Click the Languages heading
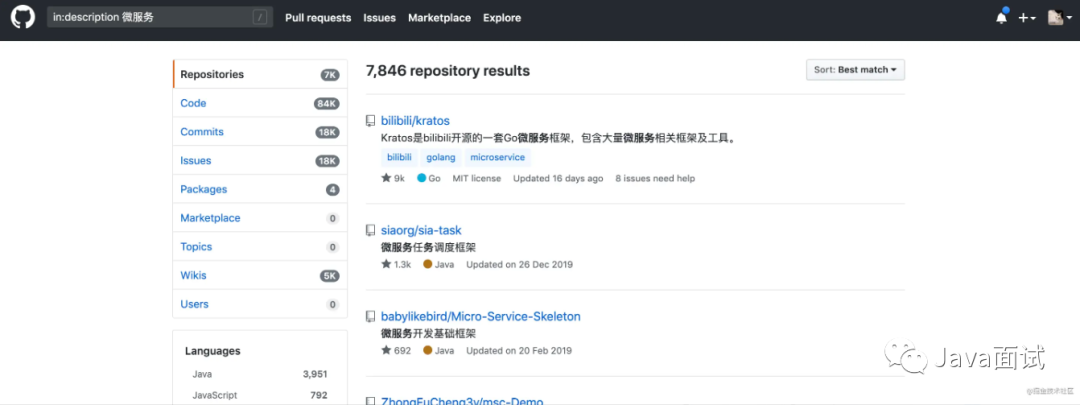The width and height of the screenshot is (1080, 405). (x=212, y=351)
